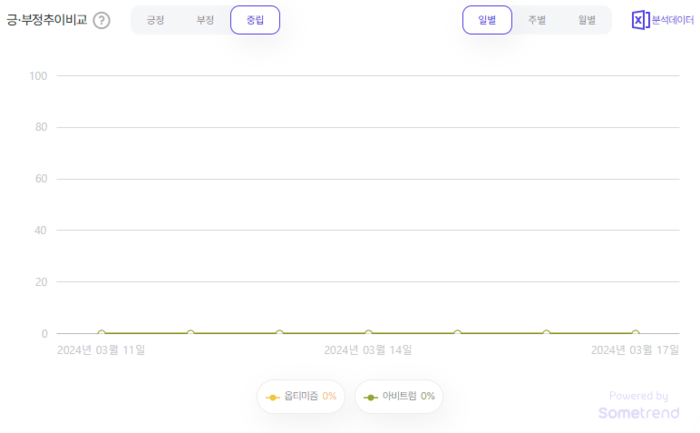Switch to the 긍정 sentiment tab

click(x=155, y=20)
